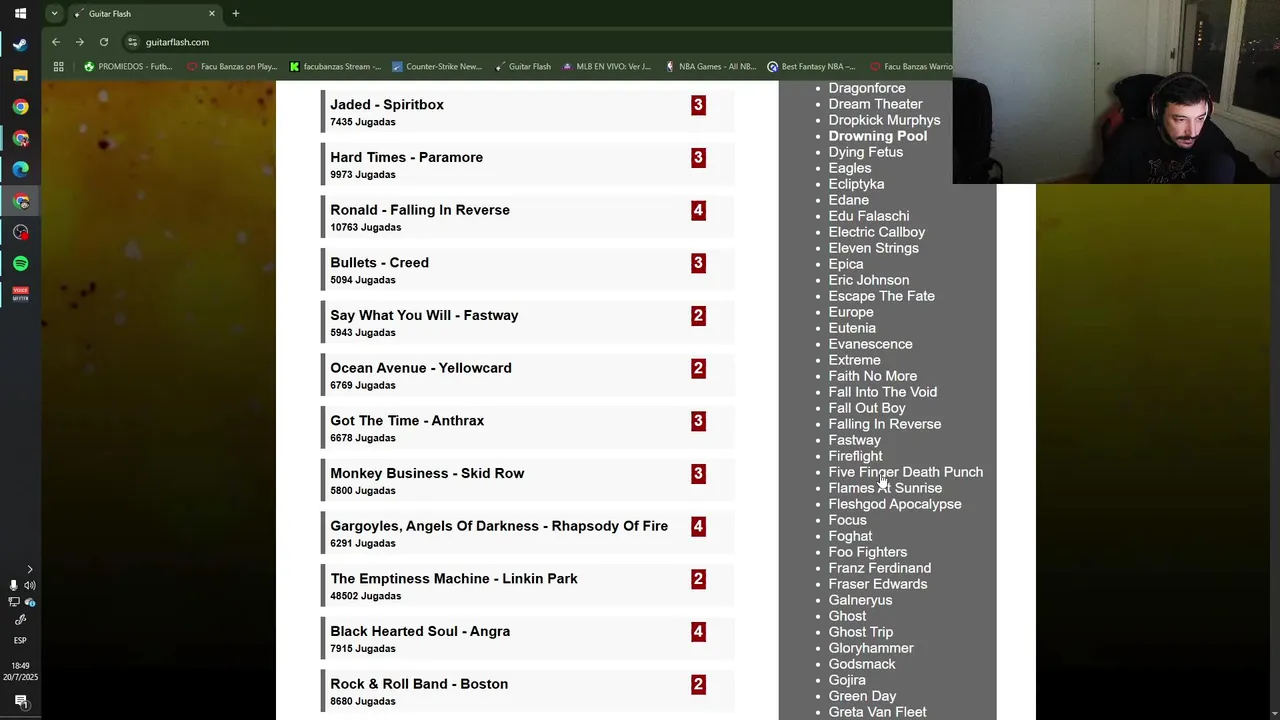Open the PROMIEDOS bookmark
Screen dimensions: 1280x720
pos(128,67)
